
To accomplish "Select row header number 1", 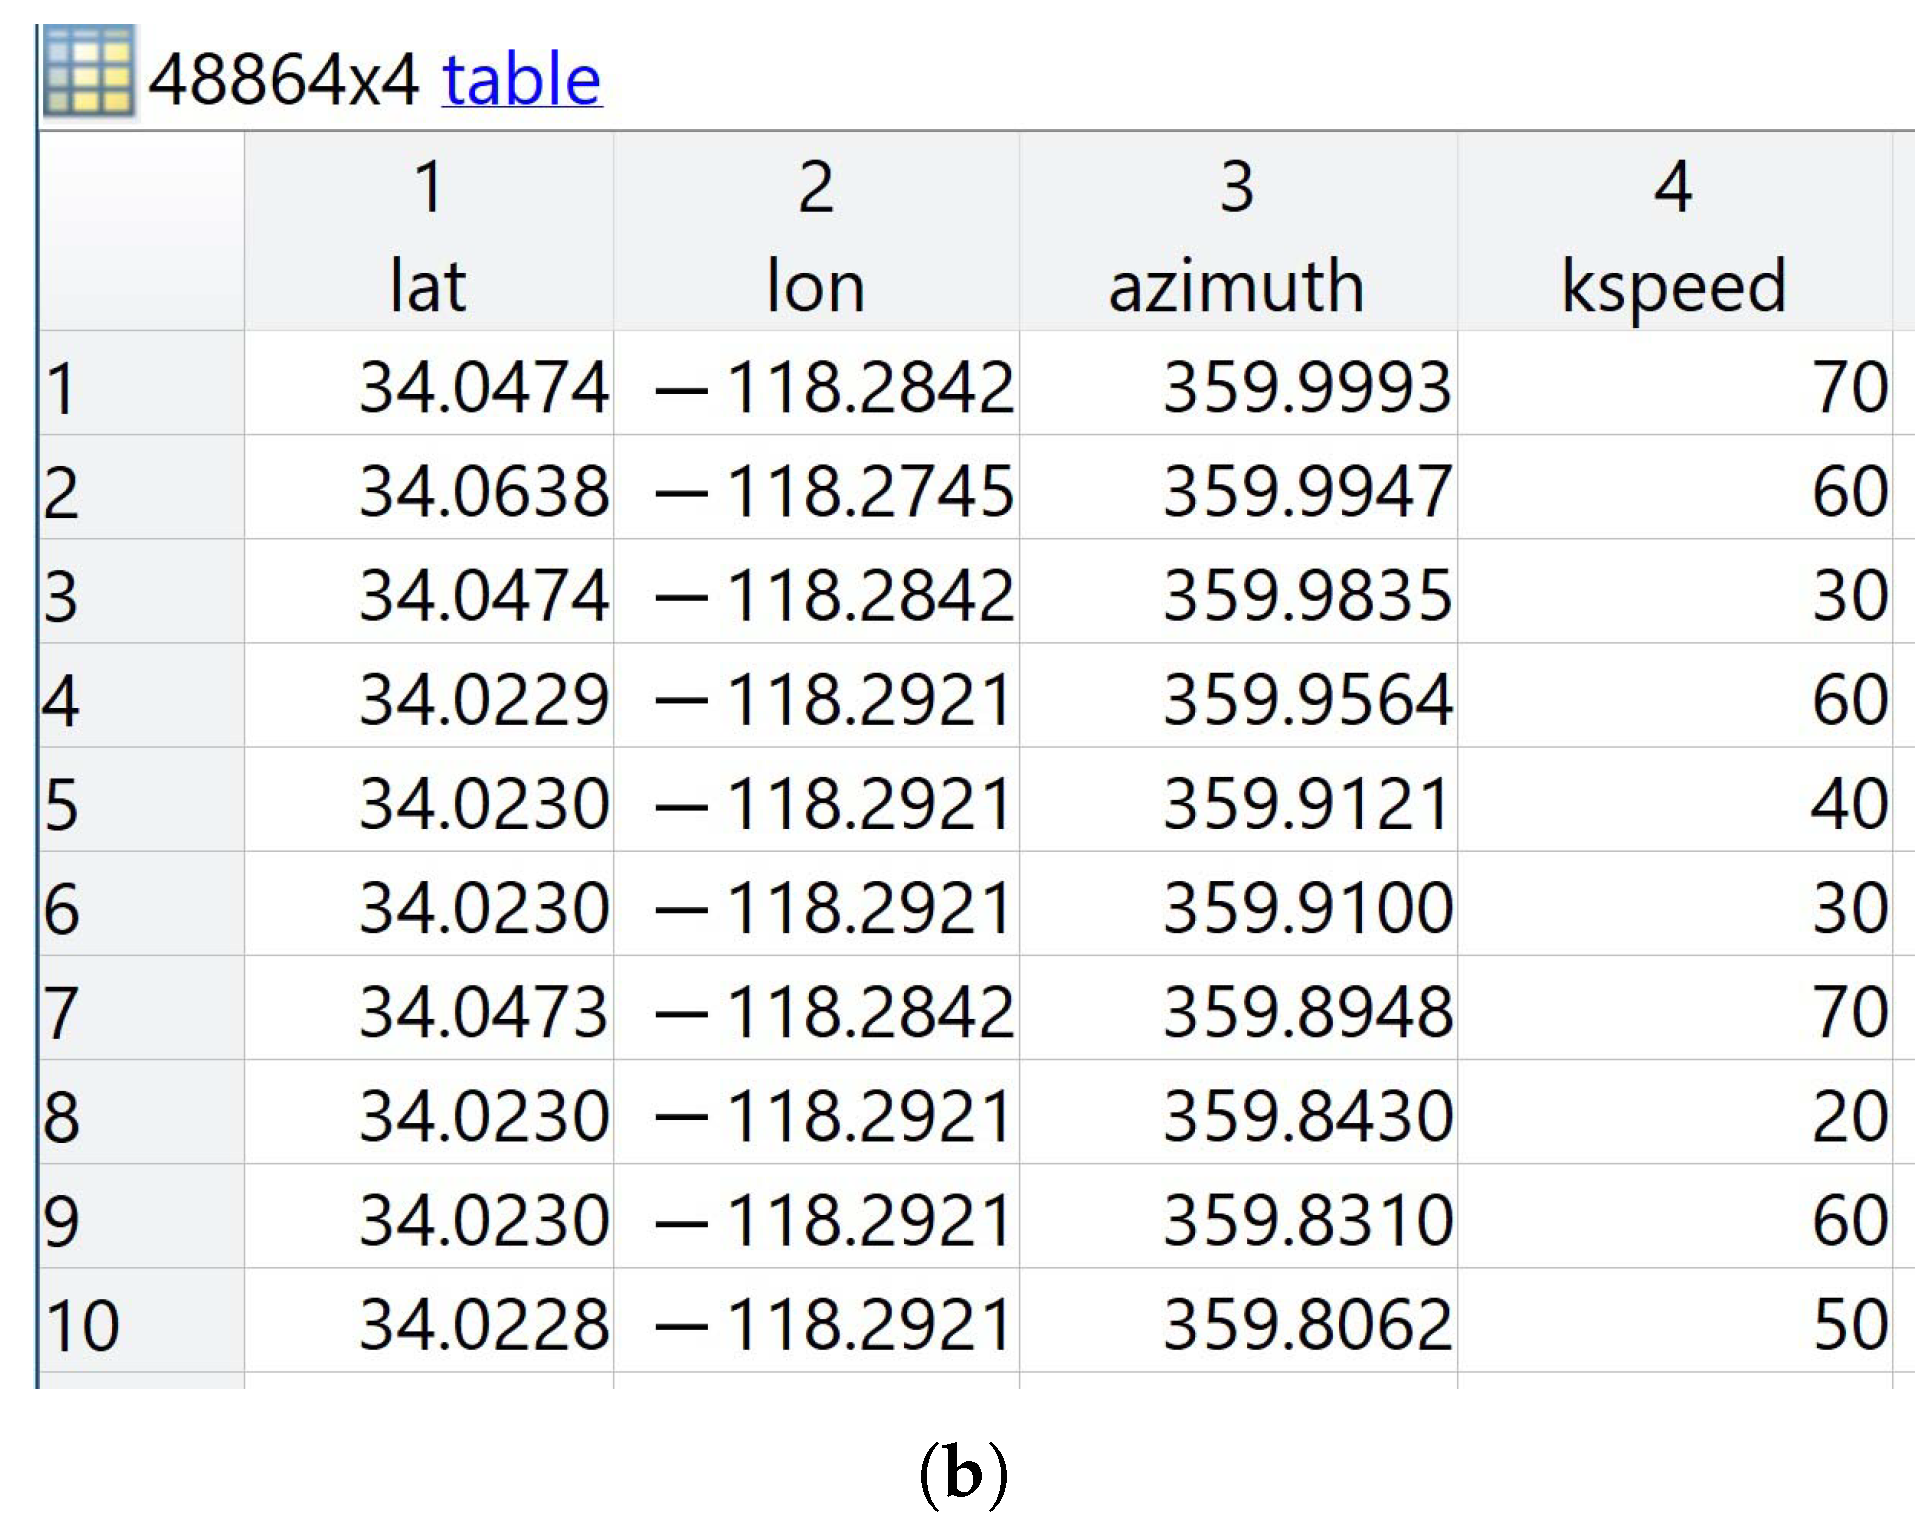I will click(140, 387).
